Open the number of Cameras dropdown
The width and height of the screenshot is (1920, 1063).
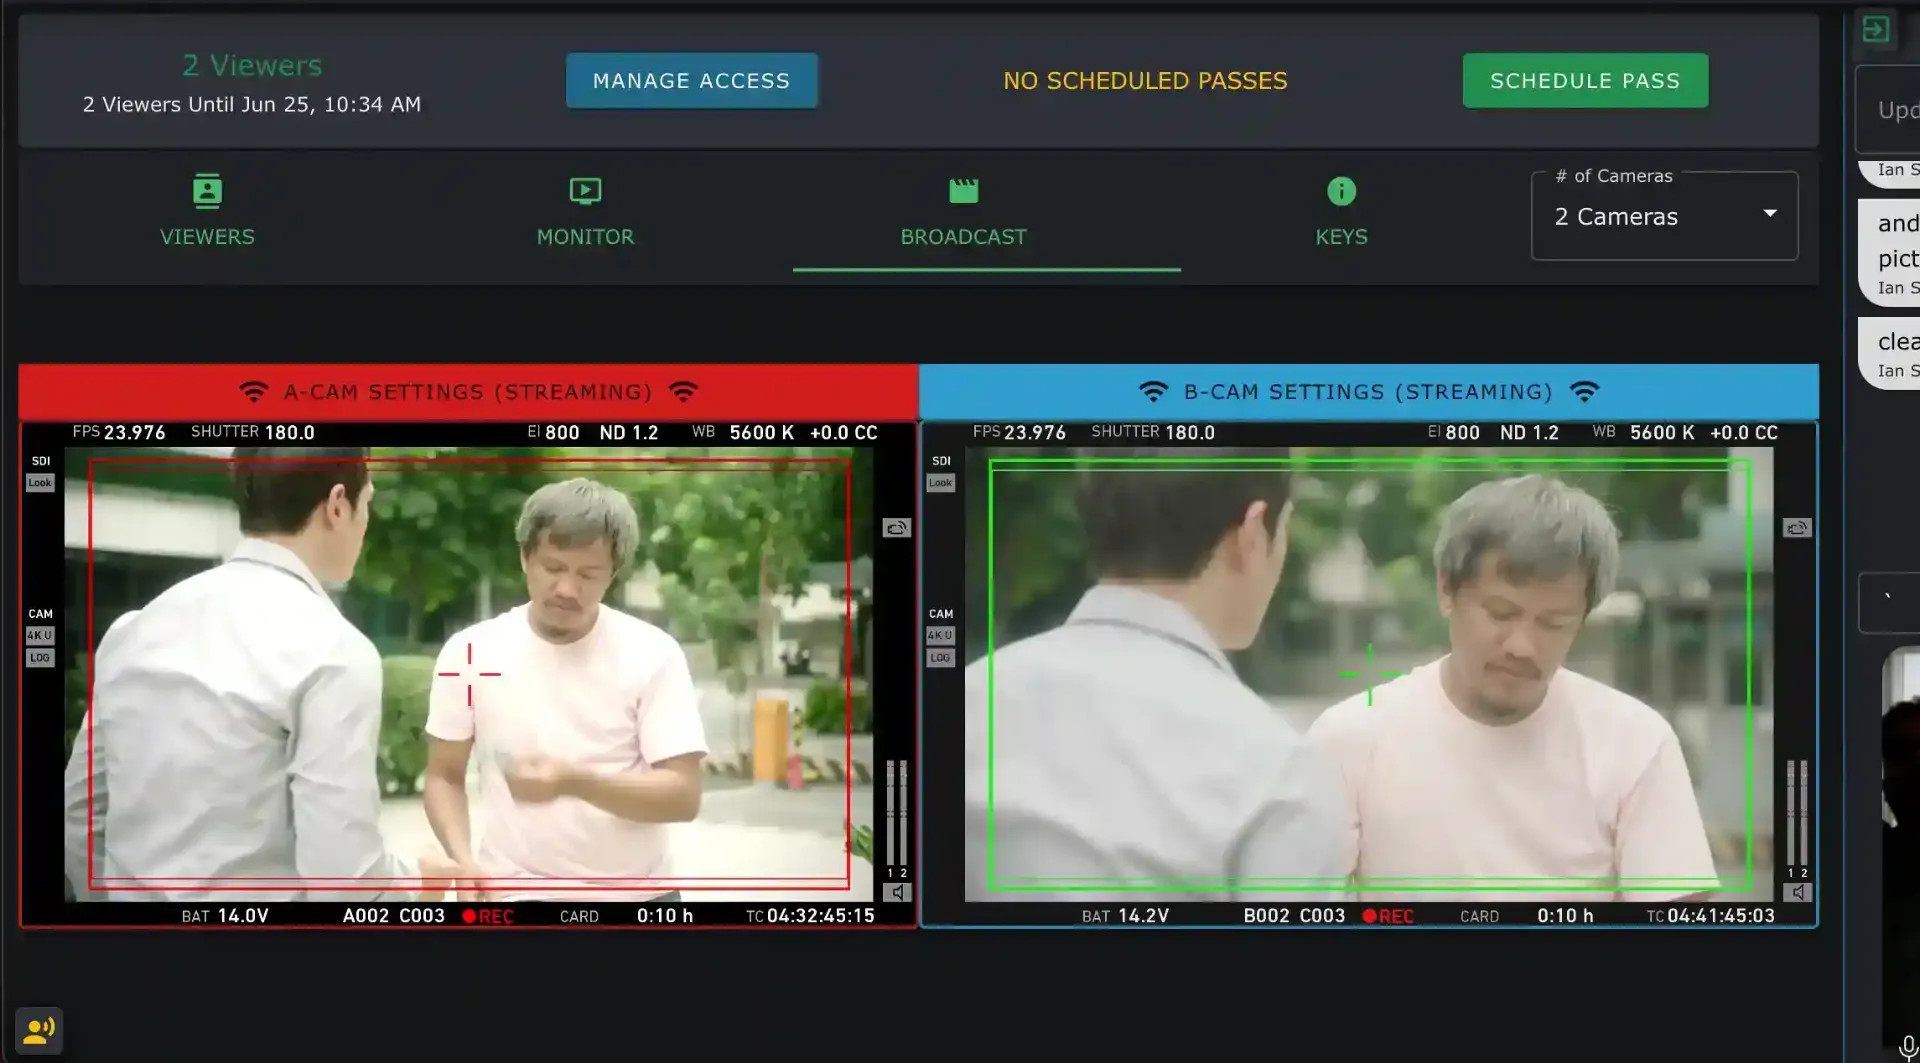[x=1664, y=217]
